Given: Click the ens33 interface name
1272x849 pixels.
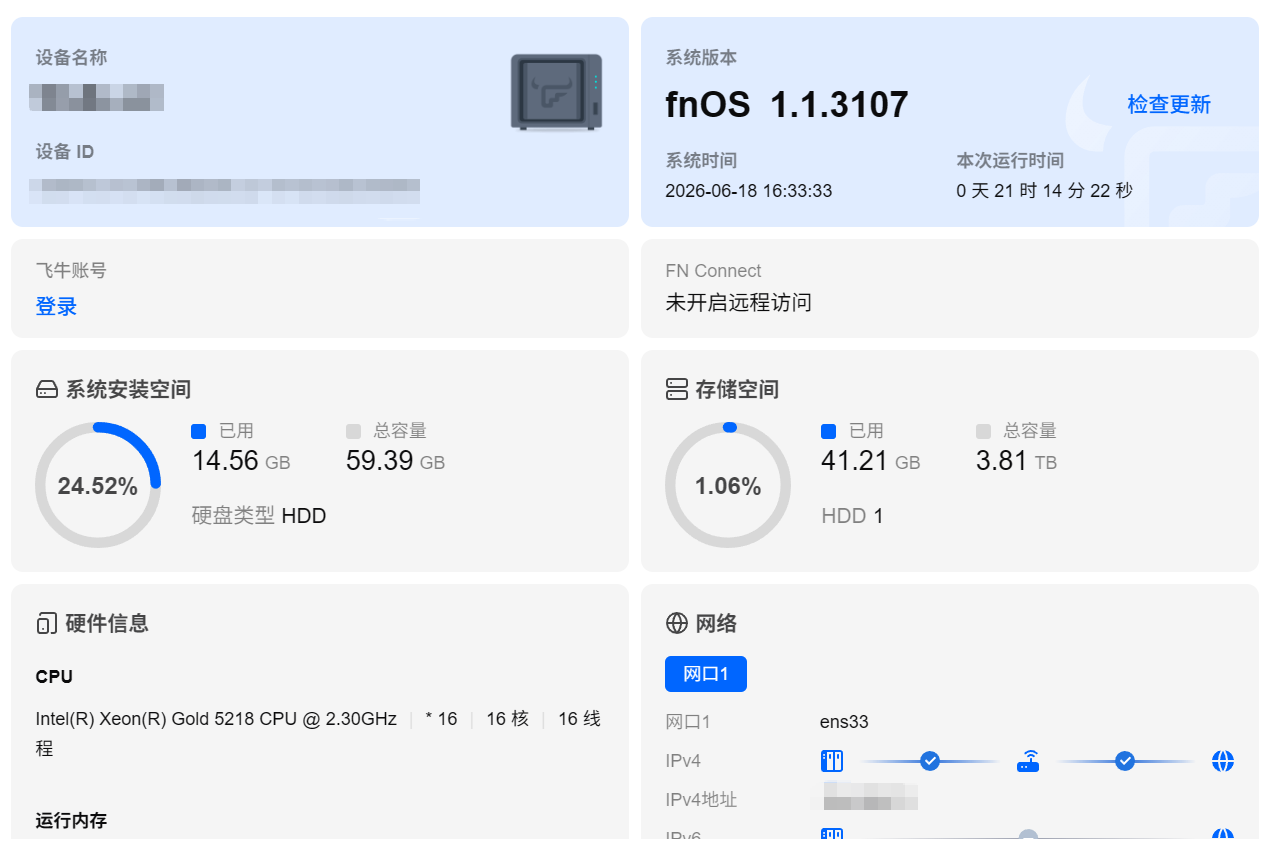Looking at the screenshot, I should point(844,722).
